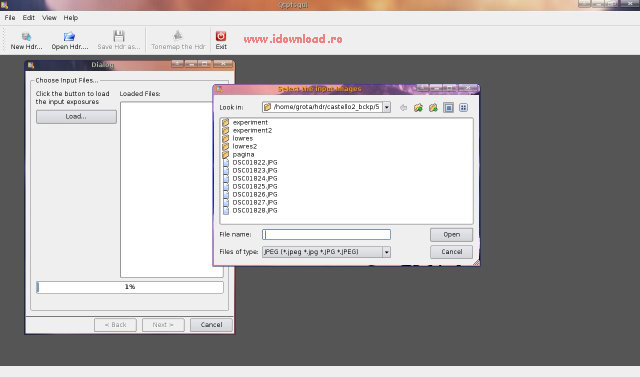Open the View menu
640x377 pixels.
[x=49, y=18]
